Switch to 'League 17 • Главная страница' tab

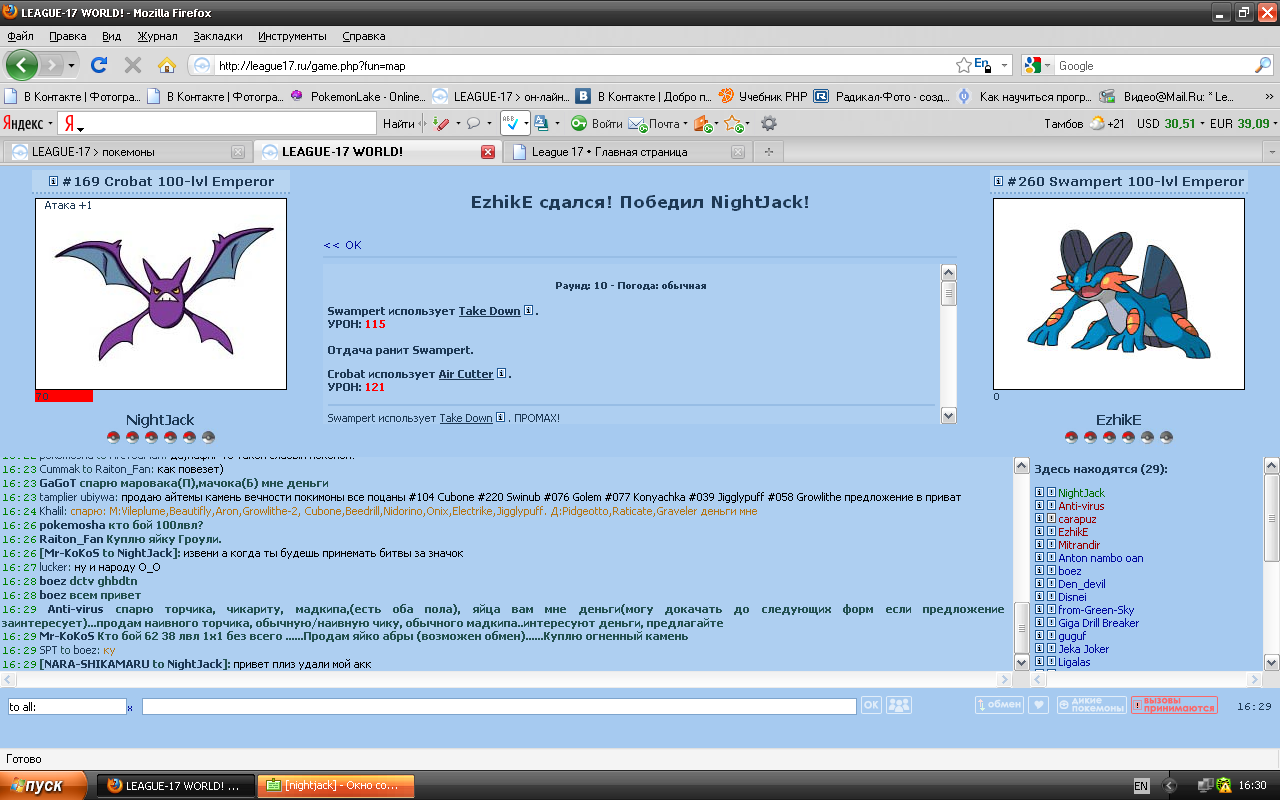click(x=627, y=152)
